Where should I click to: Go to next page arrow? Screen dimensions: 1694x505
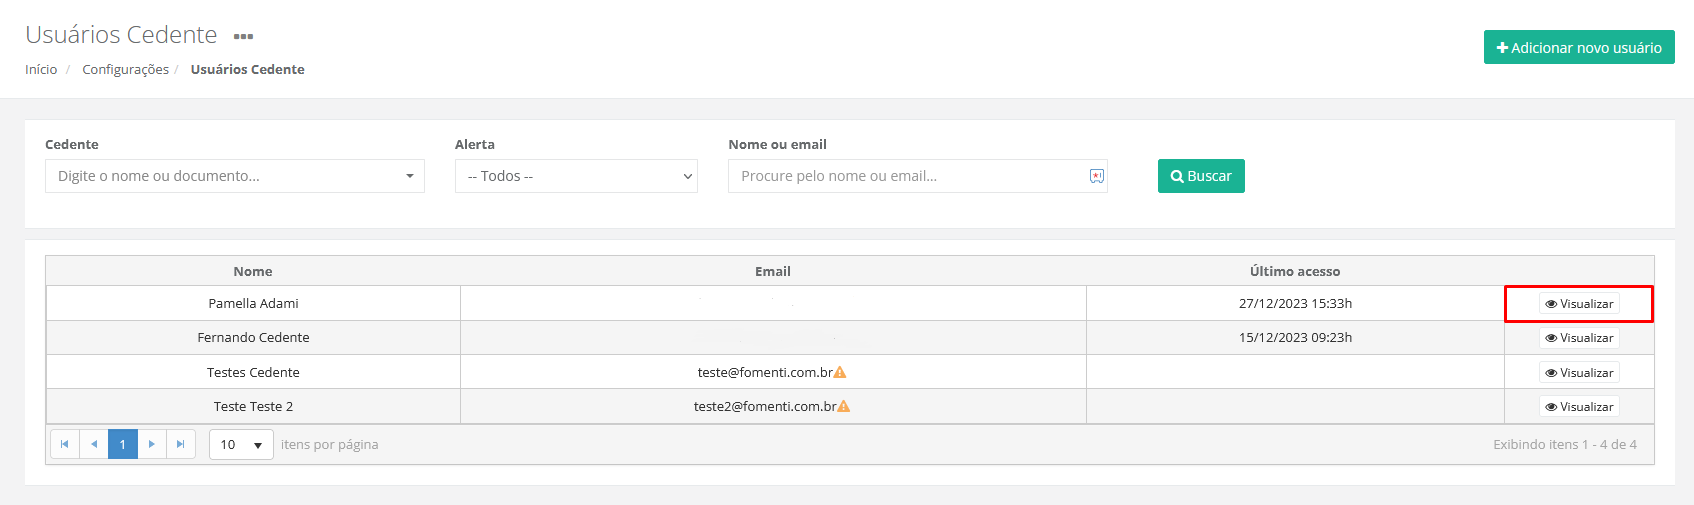tap(151, 444)
